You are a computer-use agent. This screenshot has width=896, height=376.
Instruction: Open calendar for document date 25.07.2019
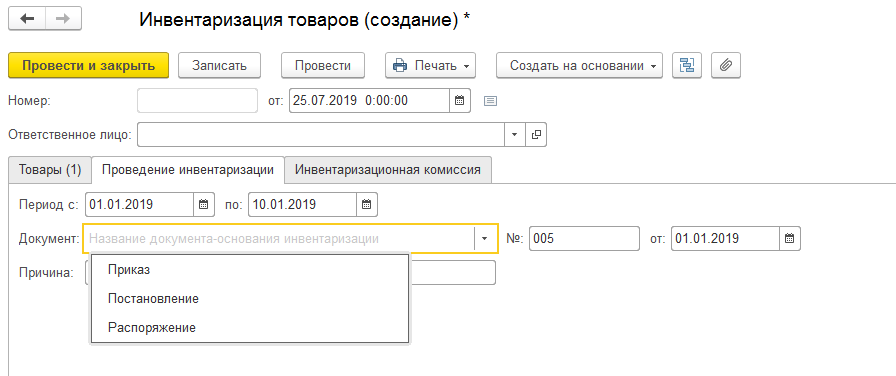tap(459, 101)
